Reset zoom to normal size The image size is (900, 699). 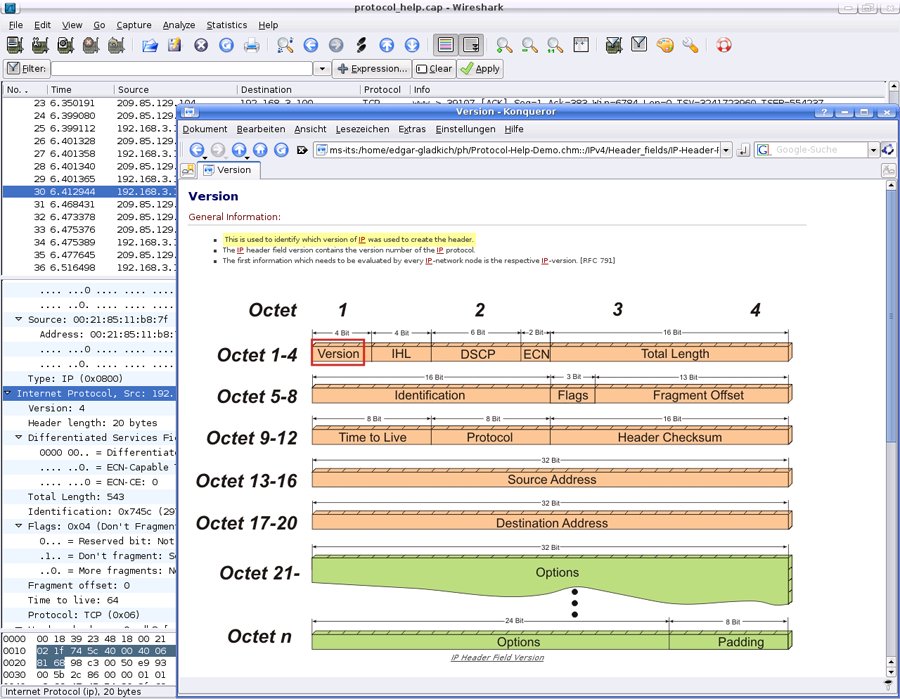[554, 45]
